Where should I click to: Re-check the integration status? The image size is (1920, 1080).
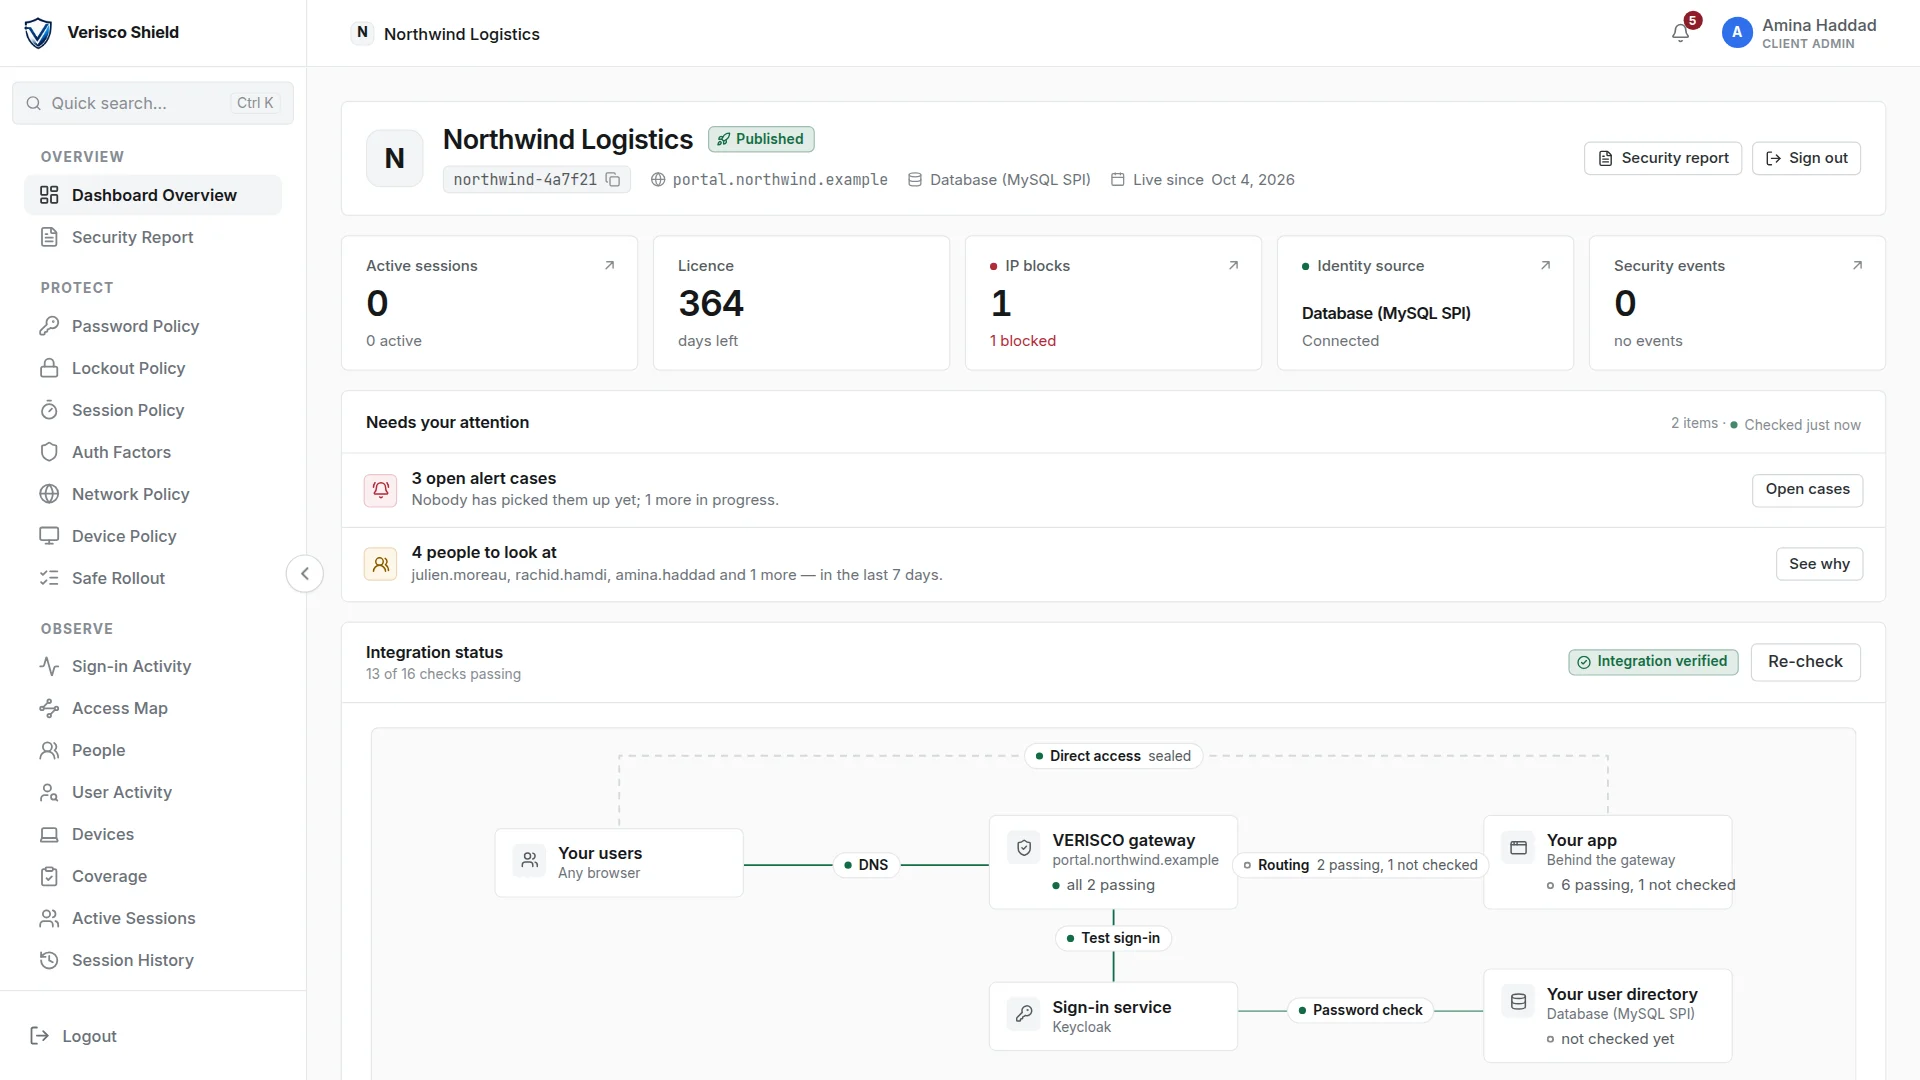point(1805,662)
